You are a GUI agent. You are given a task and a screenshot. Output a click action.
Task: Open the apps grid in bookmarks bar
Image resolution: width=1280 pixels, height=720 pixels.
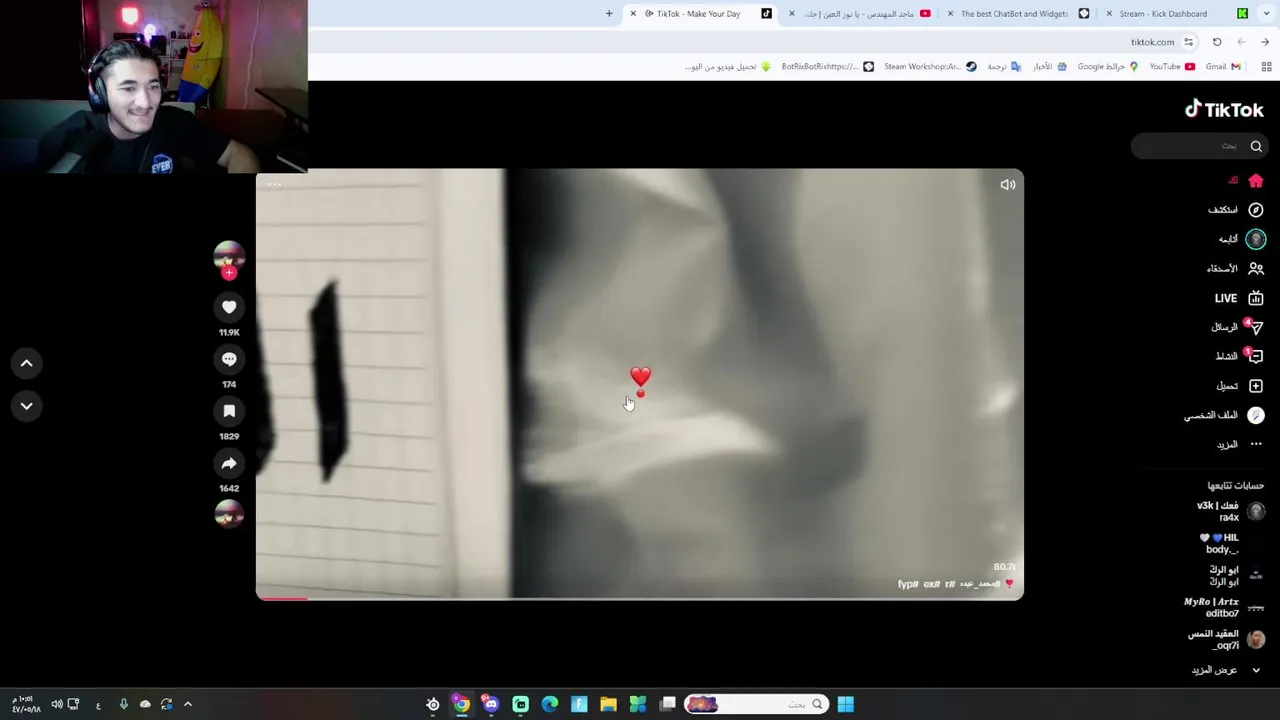click(x=1266, y=67)
